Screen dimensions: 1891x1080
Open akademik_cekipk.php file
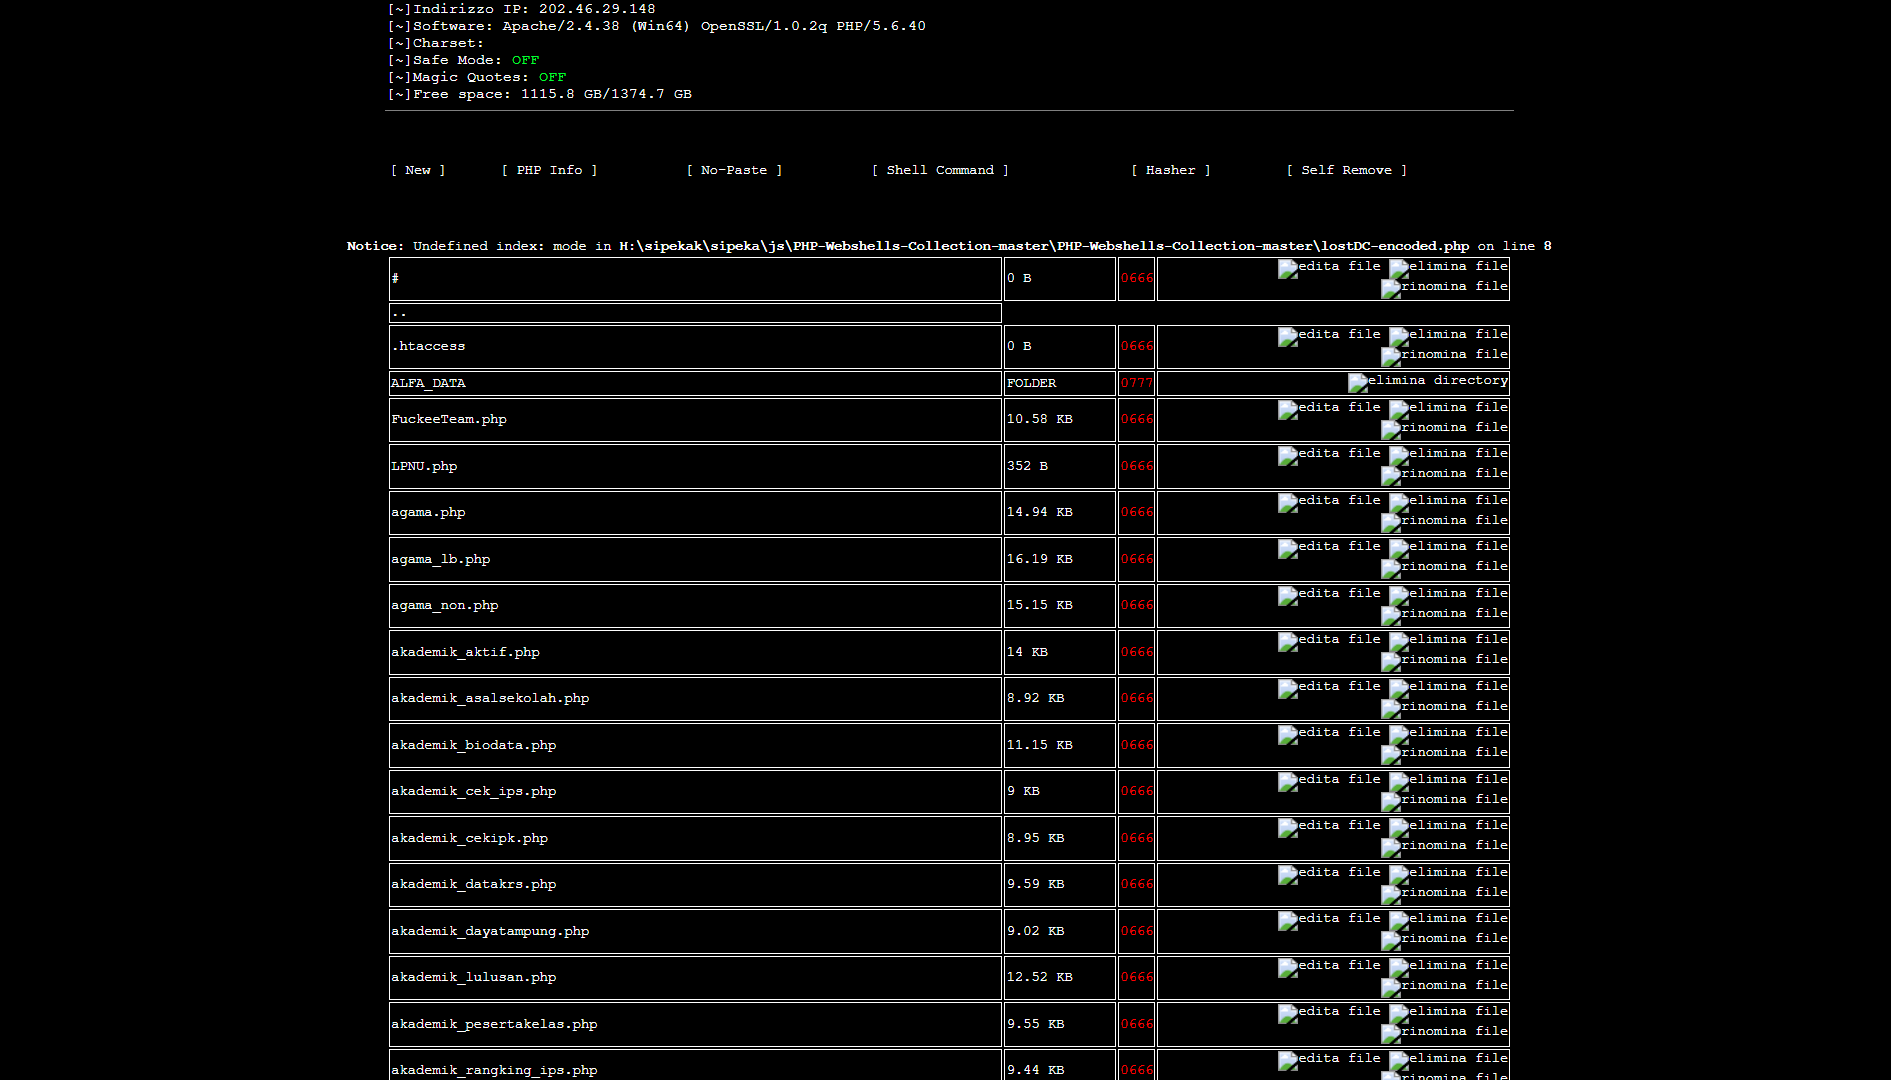[x=470, y=838]
